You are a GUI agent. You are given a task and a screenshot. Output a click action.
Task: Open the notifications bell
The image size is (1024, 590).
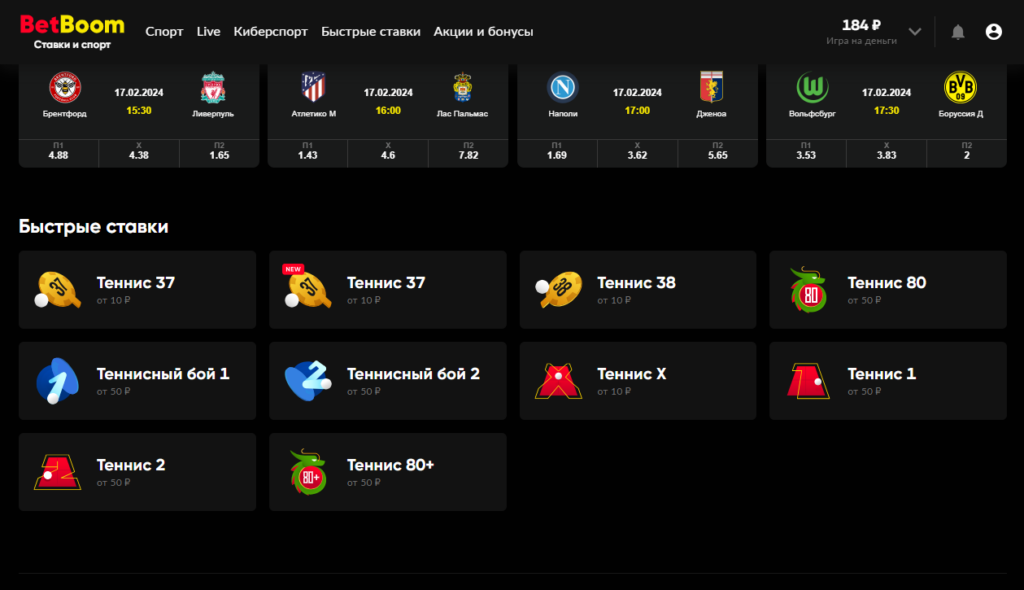pyautogui.click(x=957, y=32)
